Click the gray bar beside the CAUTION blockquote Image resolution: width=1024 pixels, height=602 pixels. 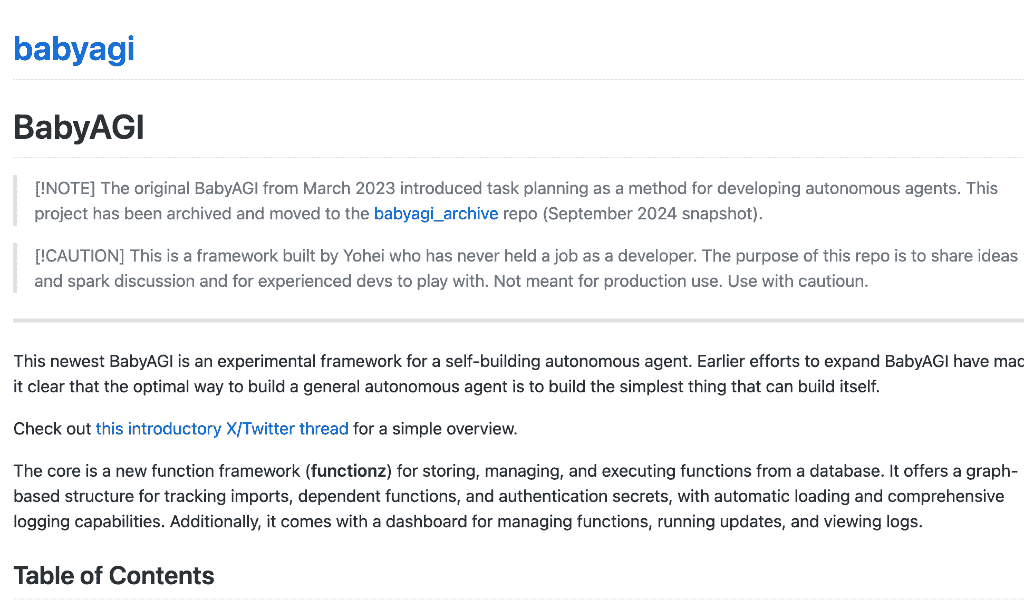pyautogui.click(x=15, y=268)
